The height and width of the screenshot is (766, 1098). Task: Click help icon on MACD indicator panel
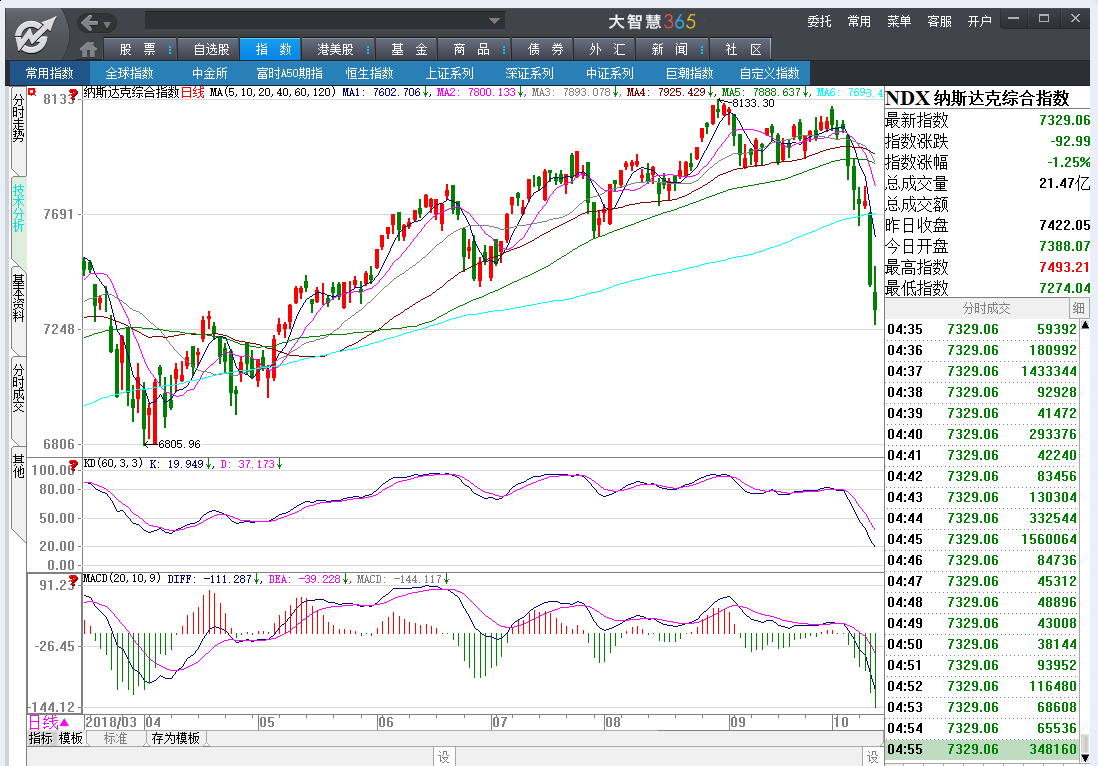73,580
